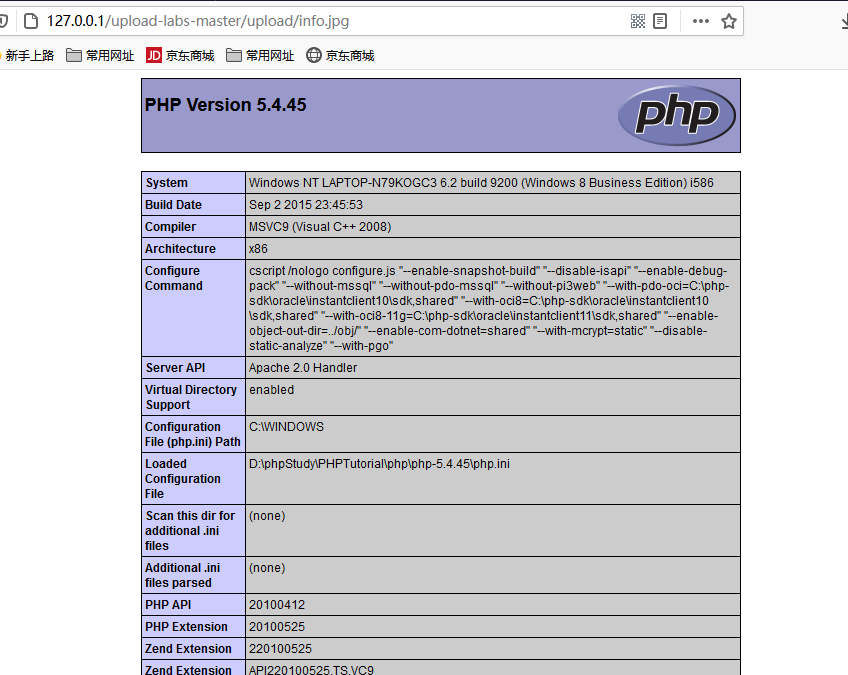Click the site information page icon before the URL
848x675 pixels.
point(31,21)
